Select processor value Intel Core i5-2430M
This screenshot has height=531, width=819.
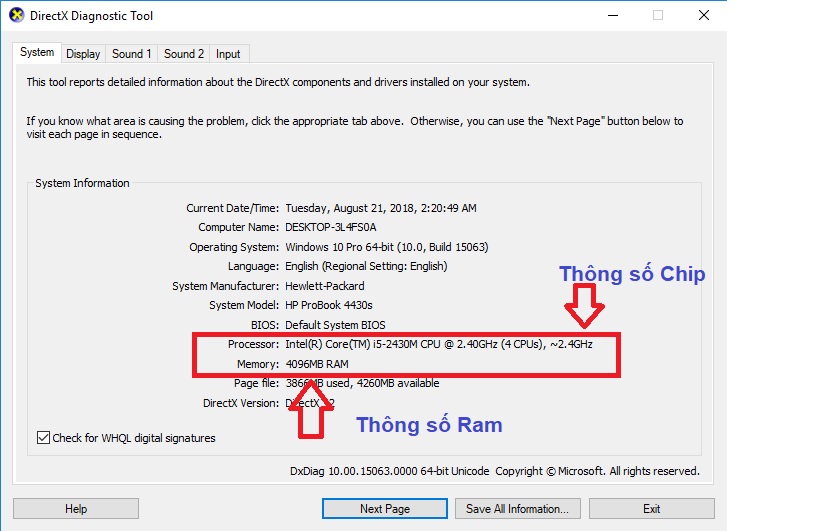[x=439, y=344]
